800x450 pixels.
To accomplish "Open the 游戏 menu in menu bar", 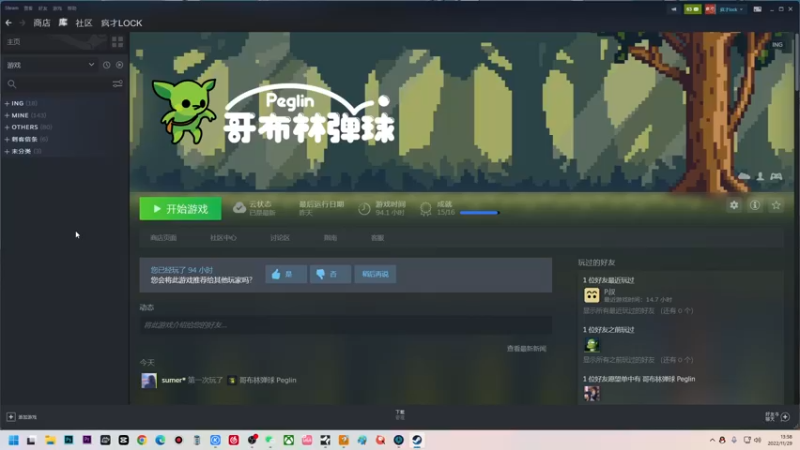I will (x=57, y=8).
